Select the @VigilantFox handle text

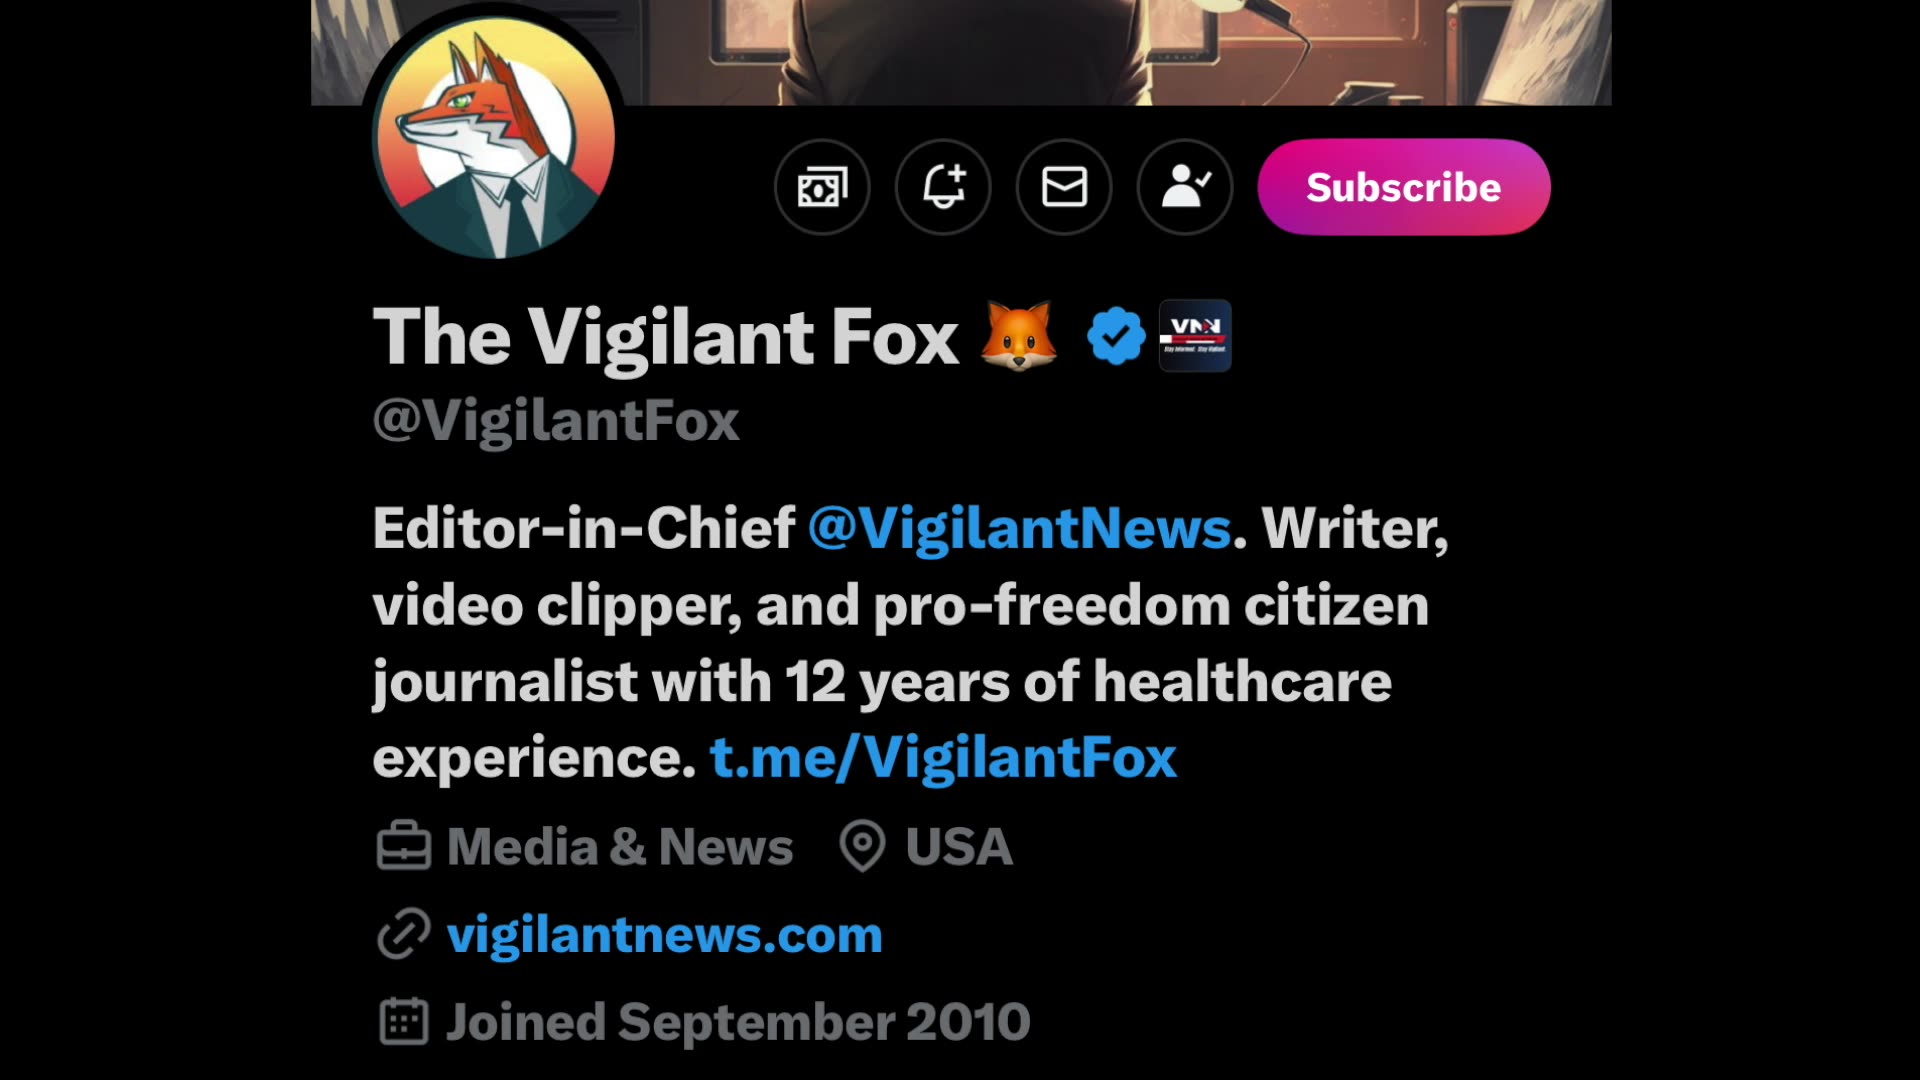coord(555,420)
